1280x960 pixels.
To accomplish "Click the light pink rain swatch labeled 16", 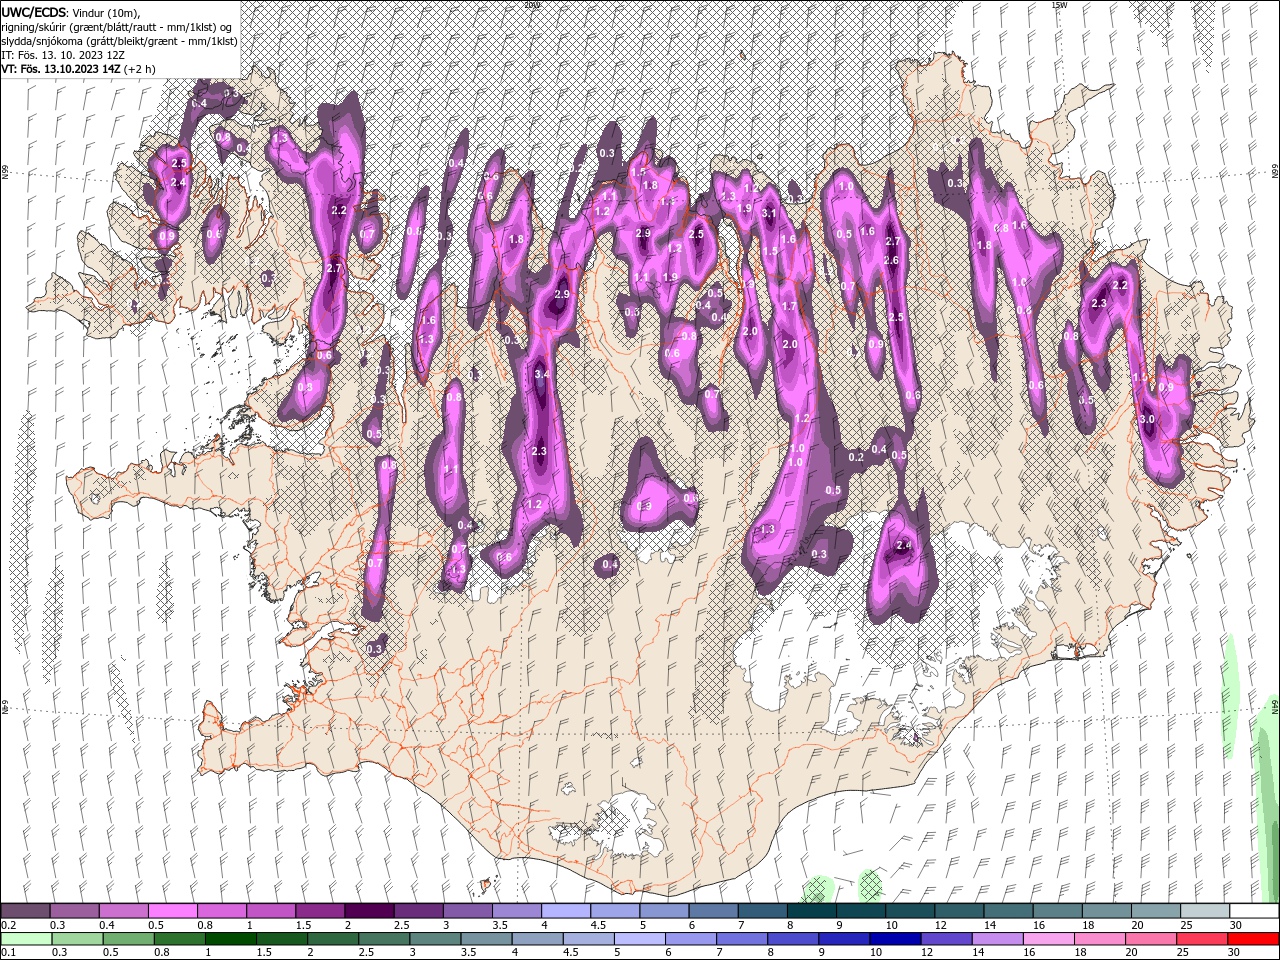I will point(1048,938).
